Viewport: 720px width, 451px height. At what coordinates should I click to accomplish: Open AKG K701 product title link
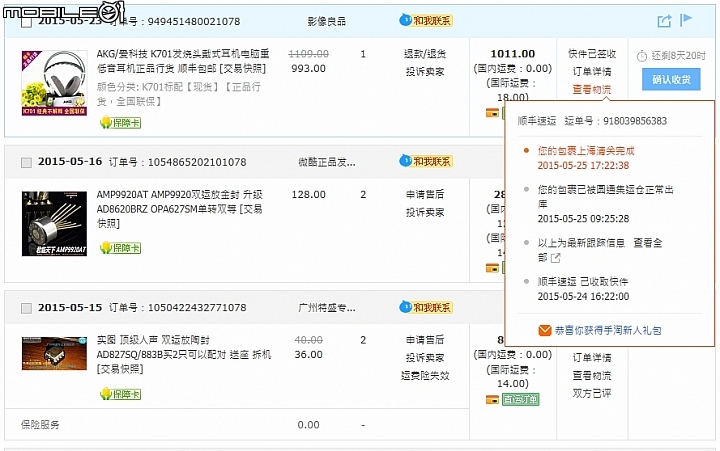pyautogui.click(x=183, y=61)
